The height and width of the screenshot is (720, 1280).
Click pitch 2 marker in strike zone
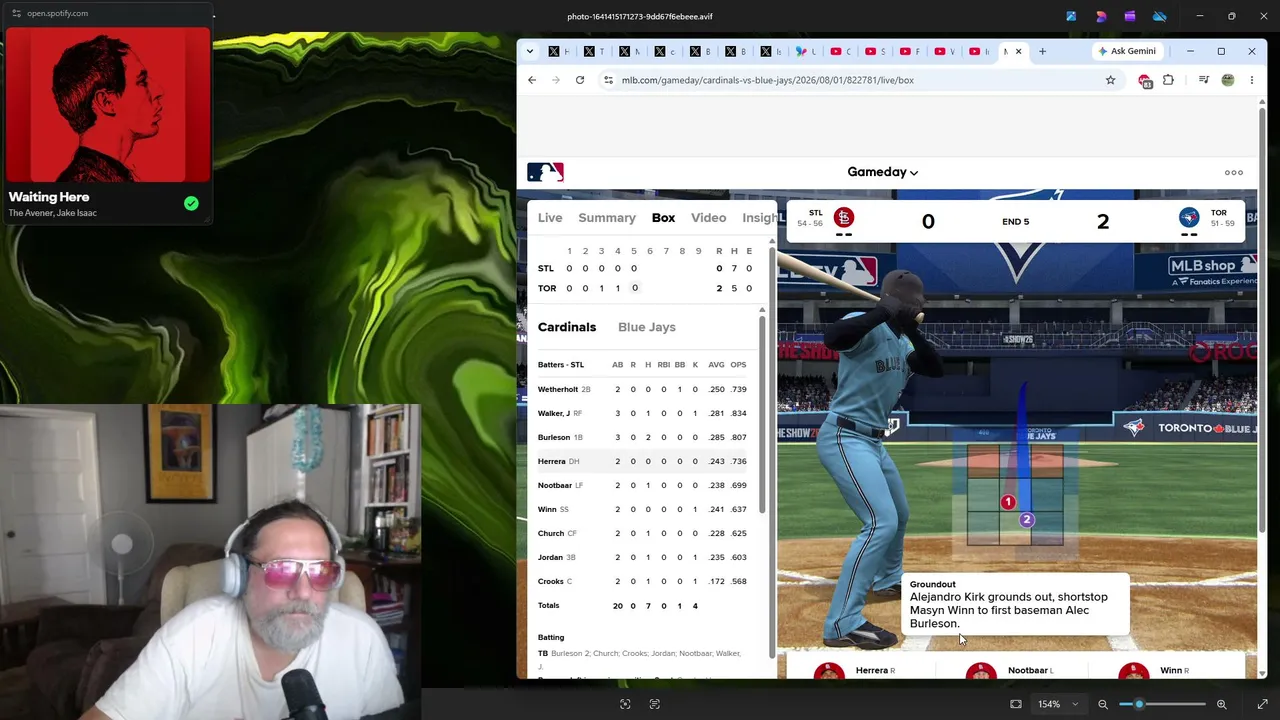(1026, 520)
